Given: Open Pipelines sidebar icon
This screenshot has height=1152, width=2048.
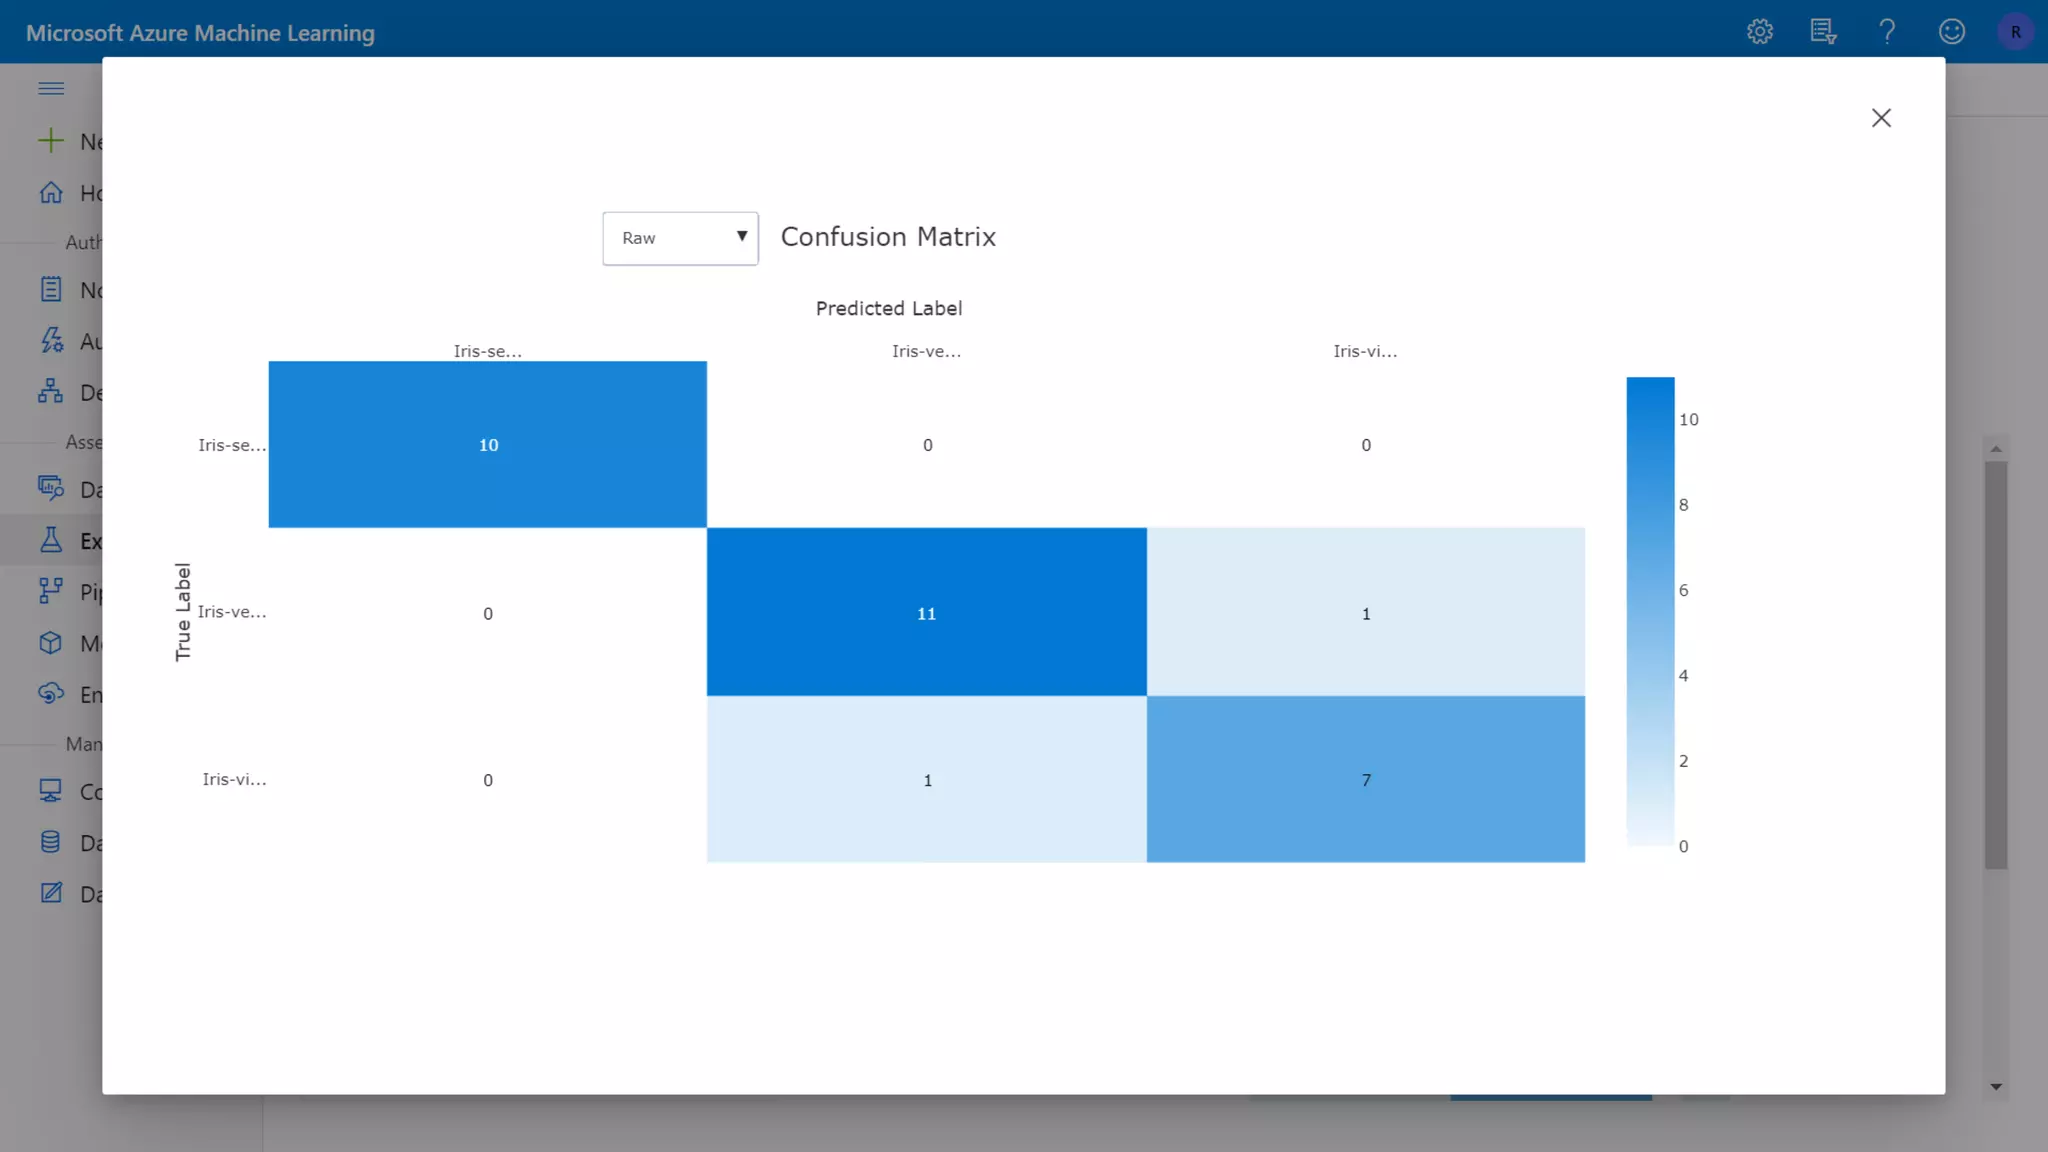Looking at the screenshot, I should pyautogui.click(x=51, y=592).
